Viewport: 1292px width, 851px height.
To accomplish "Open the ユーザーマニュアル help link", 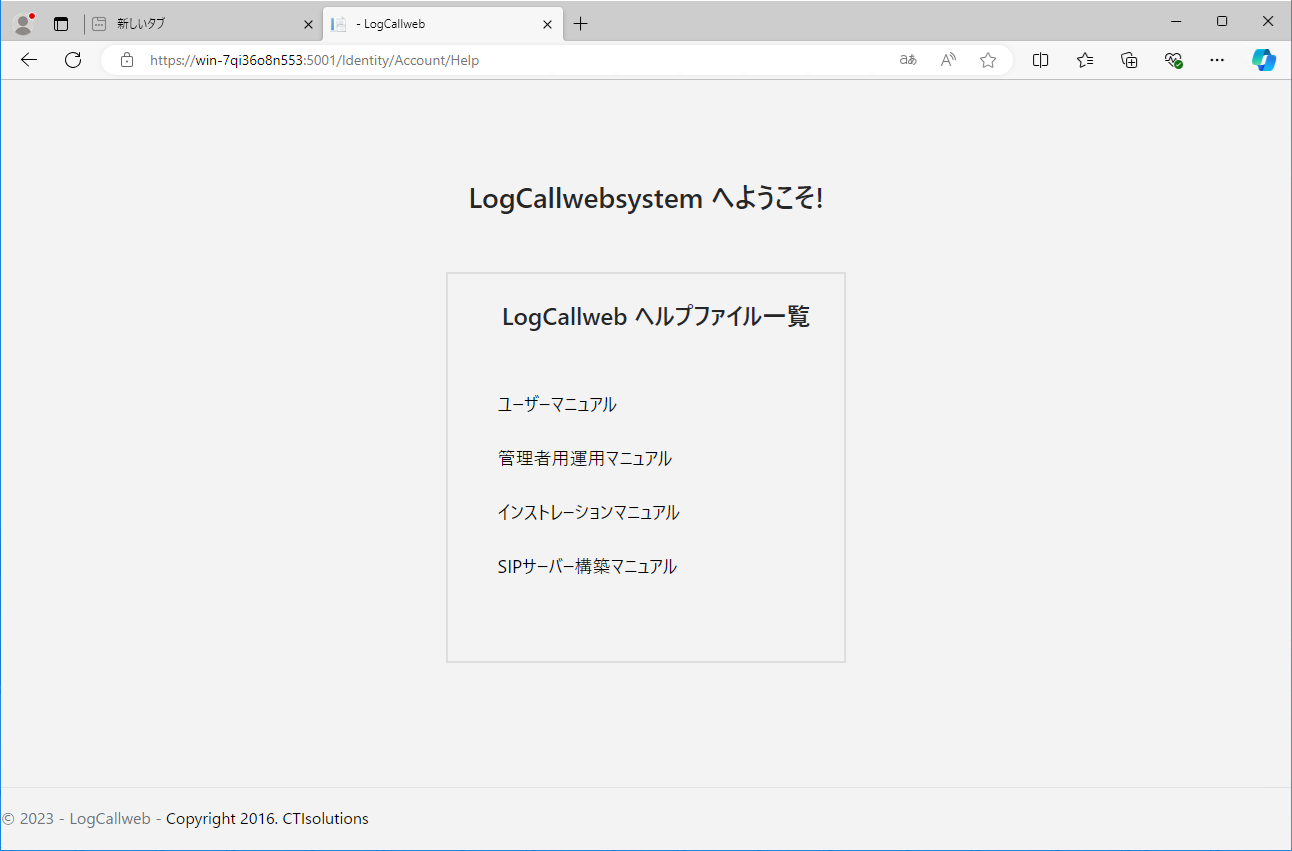I will coord(557,405).
